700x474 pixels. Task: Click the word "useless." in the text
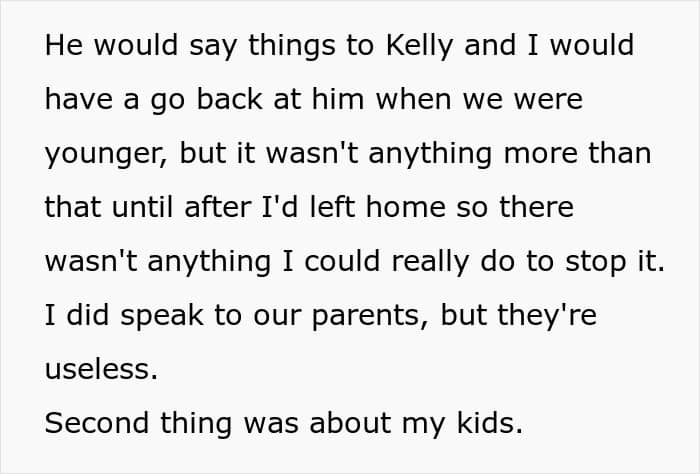tap(101, 369)
